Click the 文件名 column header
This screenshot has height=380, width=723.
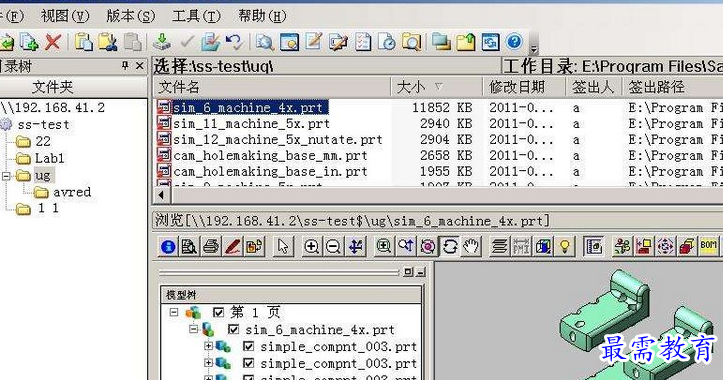pos(272,87)
